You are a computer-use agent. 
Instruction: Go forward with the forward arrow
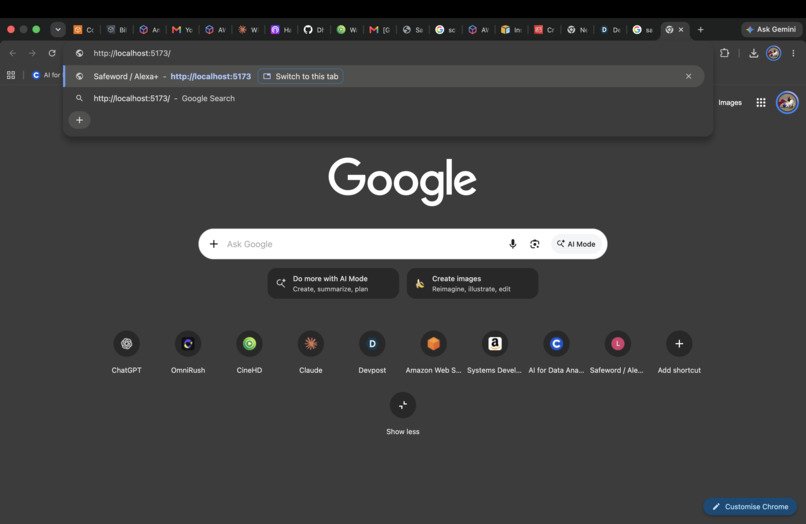pyautogui.click(x=32, y=53)
